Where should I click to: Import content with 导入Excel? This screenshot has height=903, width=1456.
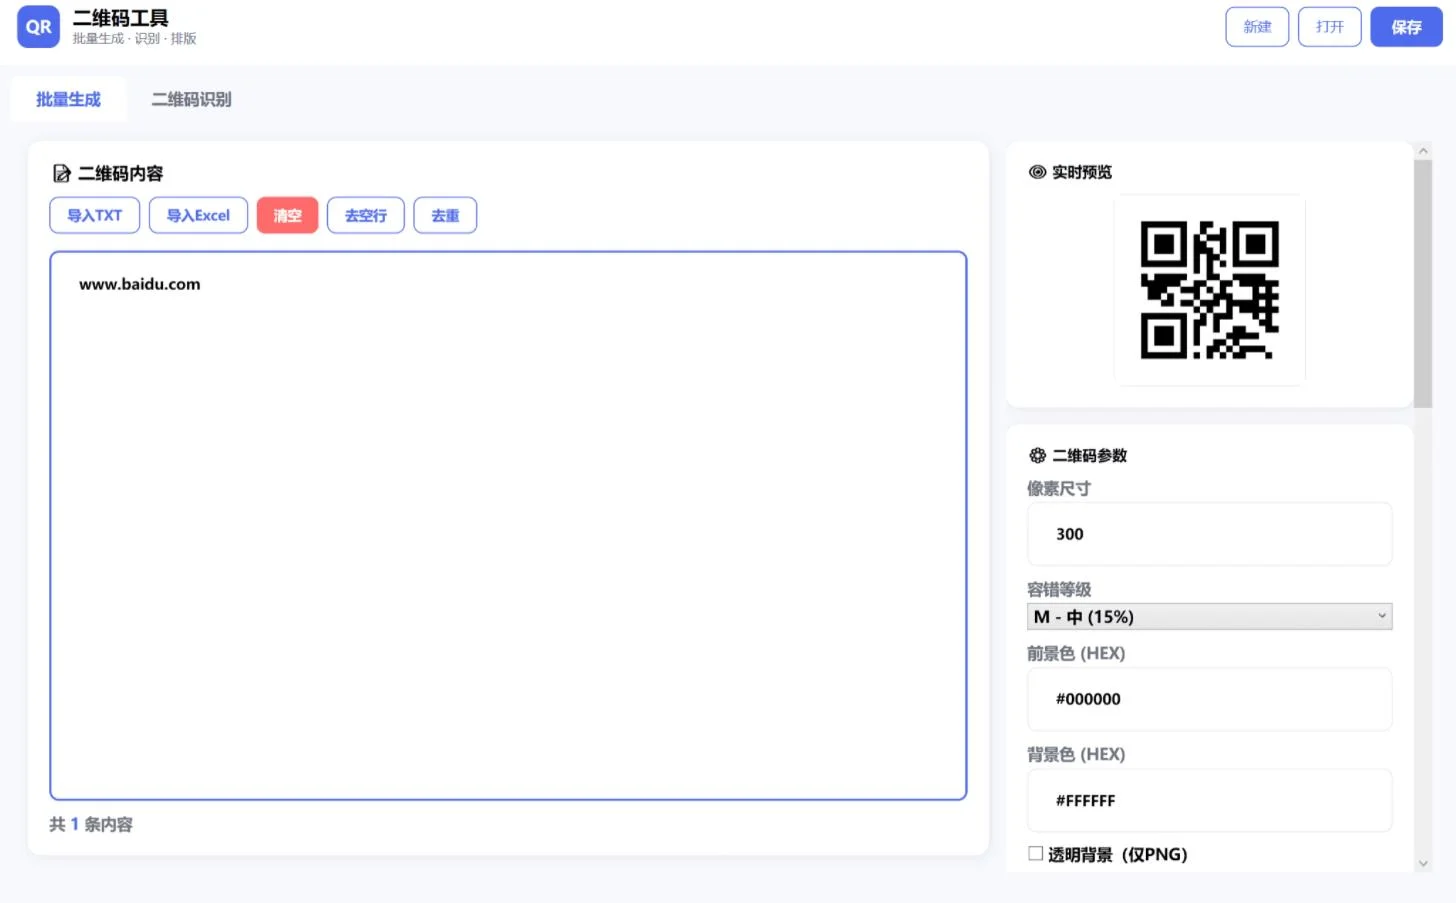(x=198, y=215)
